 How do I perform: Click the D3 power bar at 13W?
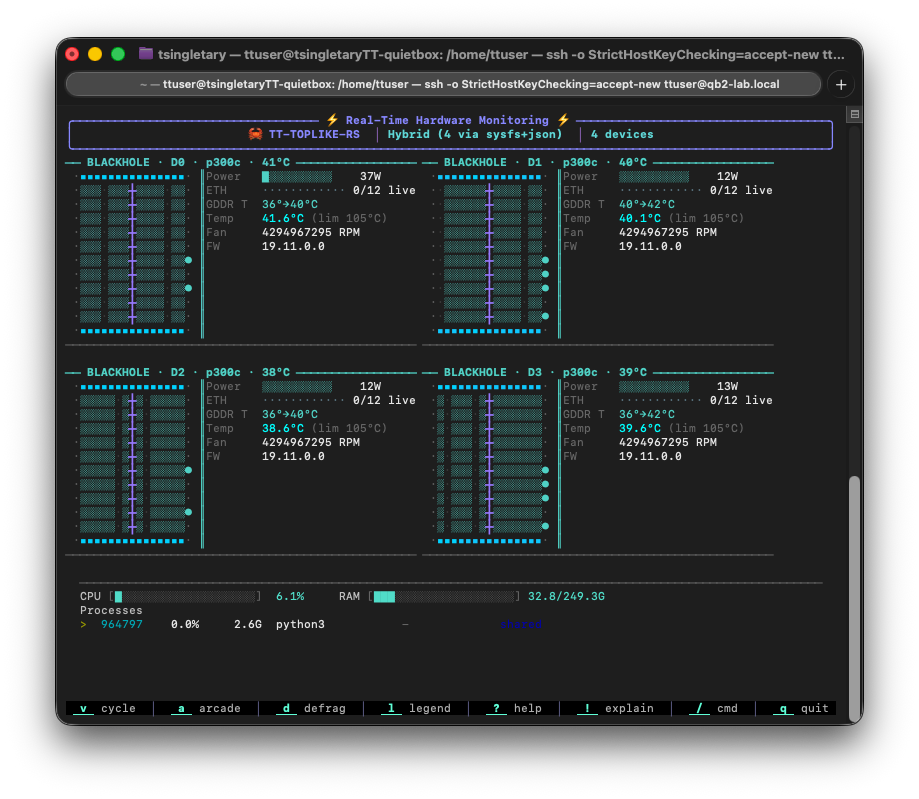pos(654,386)
